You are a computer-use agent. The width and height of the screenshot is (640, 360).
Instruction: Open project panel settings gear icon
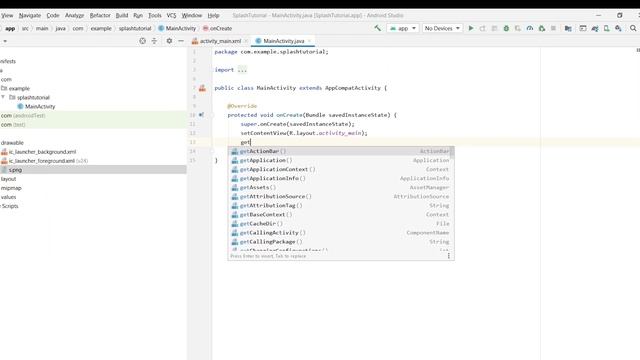tap(169, 41)
